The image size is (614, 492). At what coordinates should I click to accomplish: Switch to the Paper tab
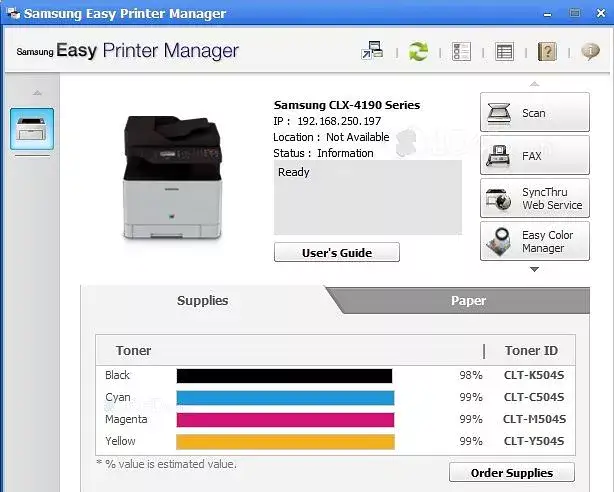click(468, 300)
